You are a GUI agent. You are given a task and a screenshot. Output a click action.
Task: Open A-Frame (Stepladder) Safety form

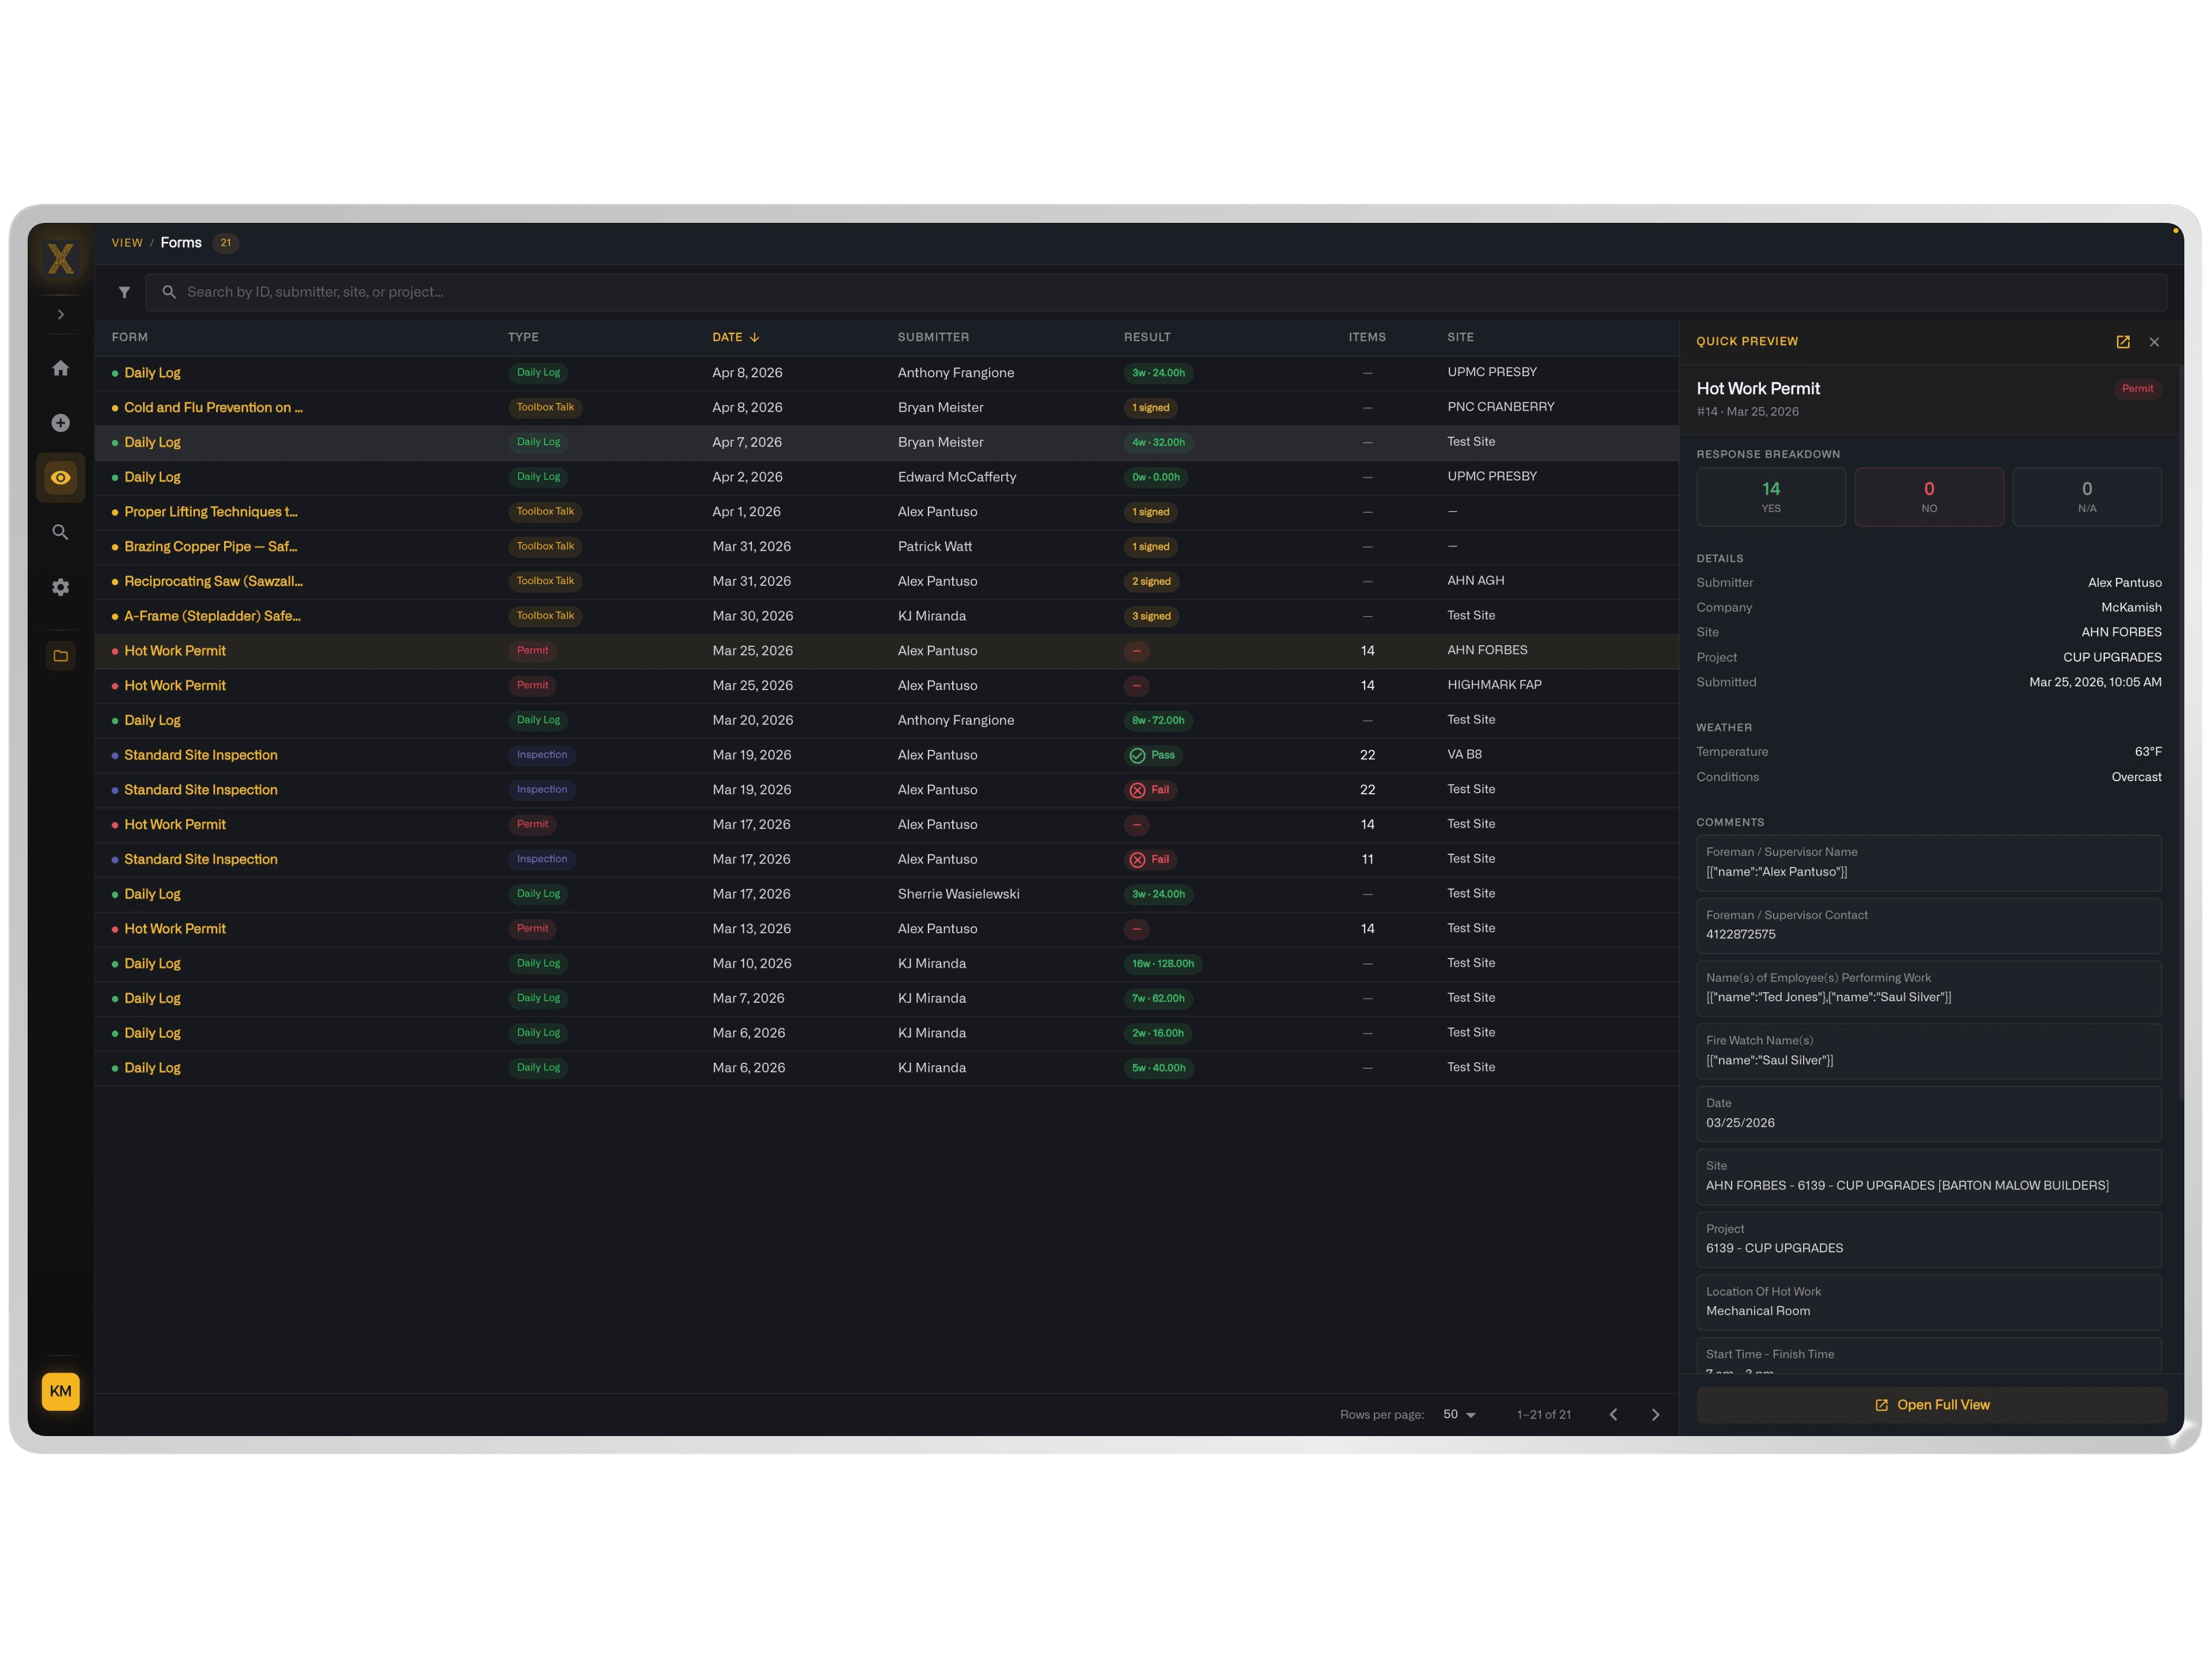tap(212, 616)
